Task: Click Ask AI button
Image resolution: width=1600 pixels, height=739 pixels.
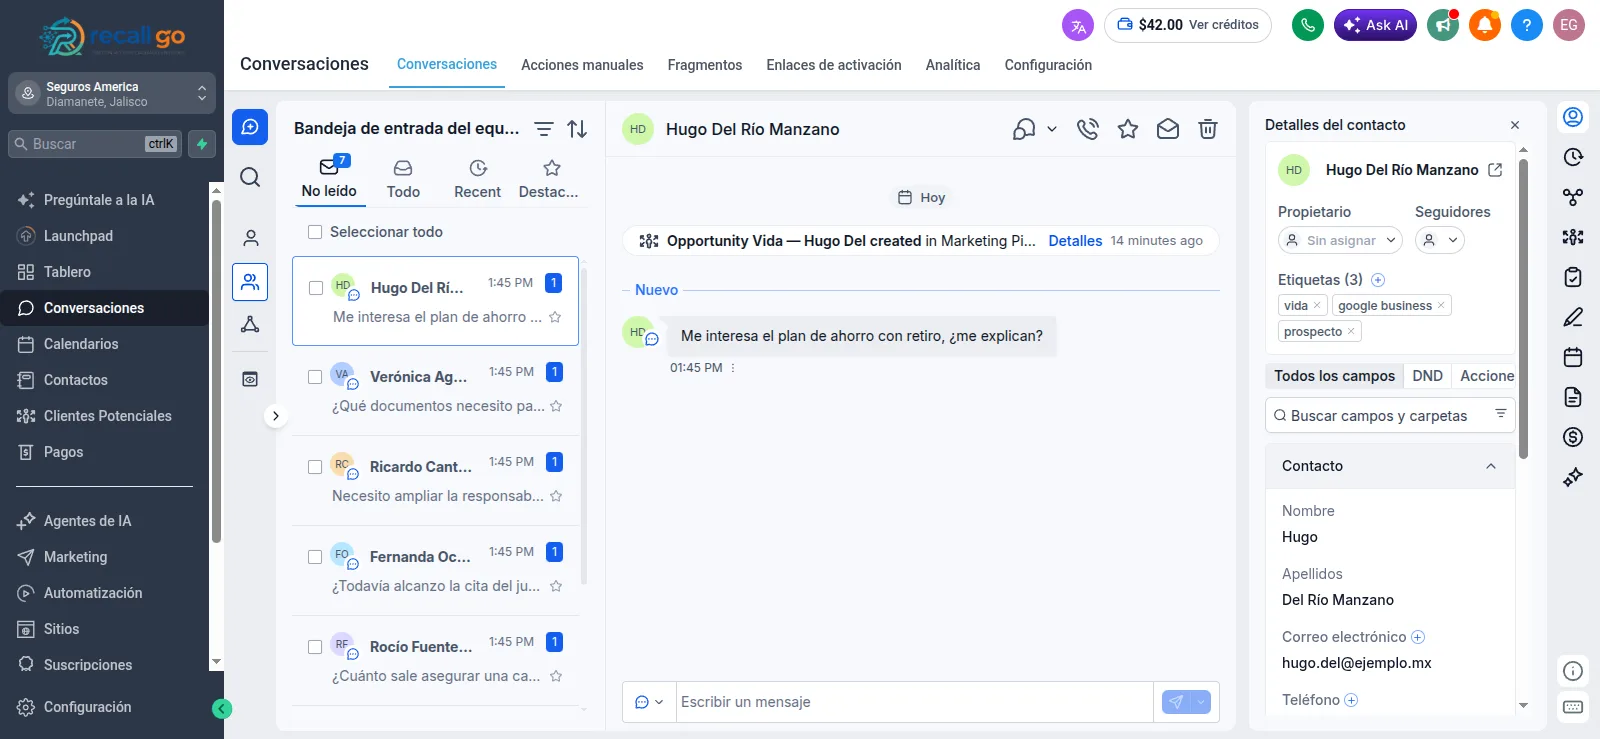Action: (1375, 25)
